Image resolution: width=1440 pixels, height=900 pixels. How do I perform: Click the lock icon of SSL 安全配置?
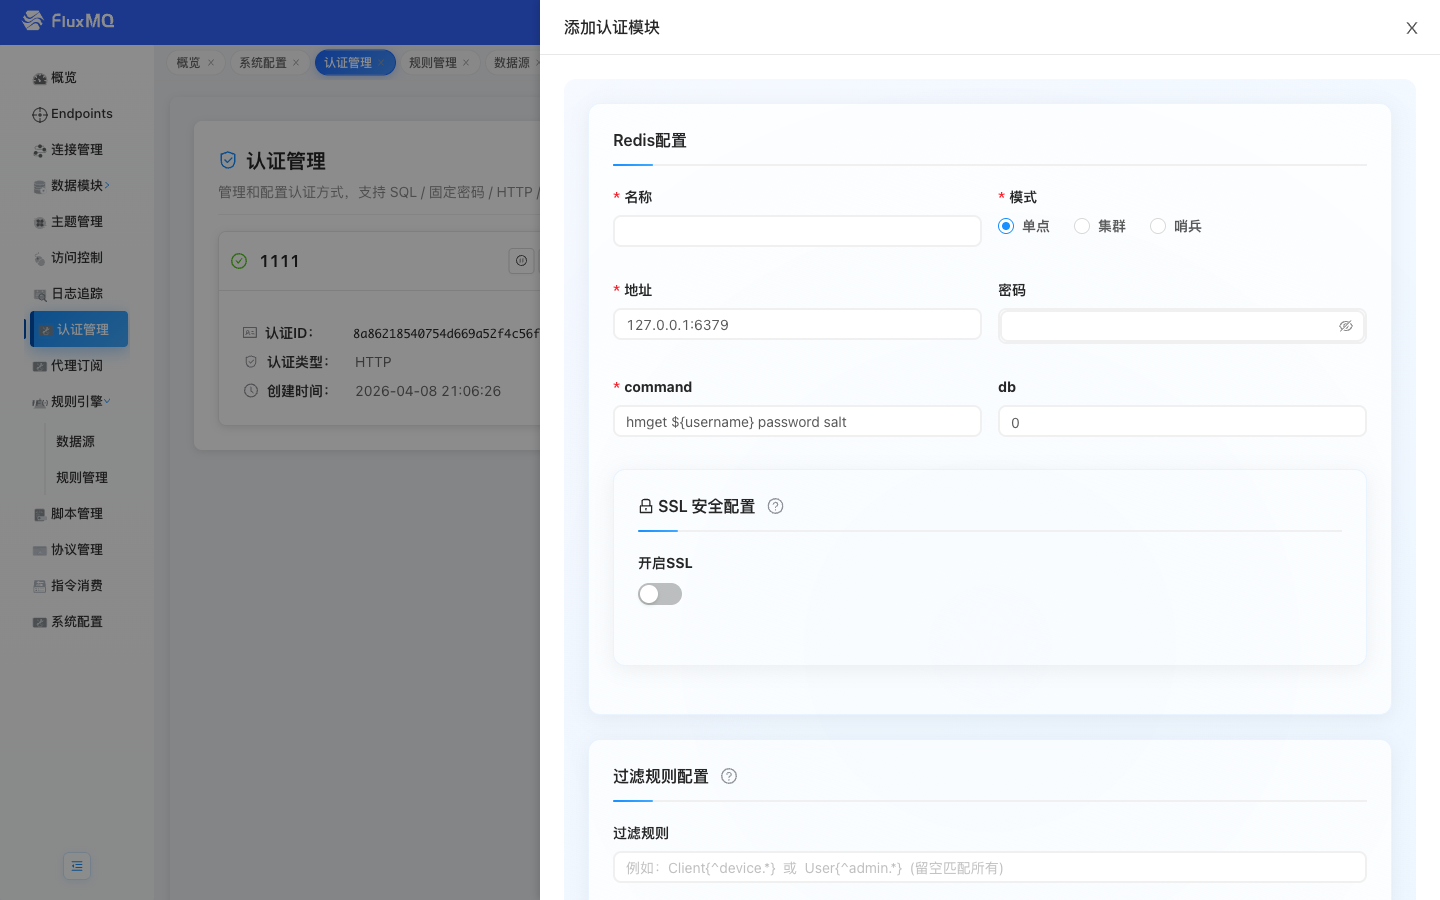click(x=646, y=506)
